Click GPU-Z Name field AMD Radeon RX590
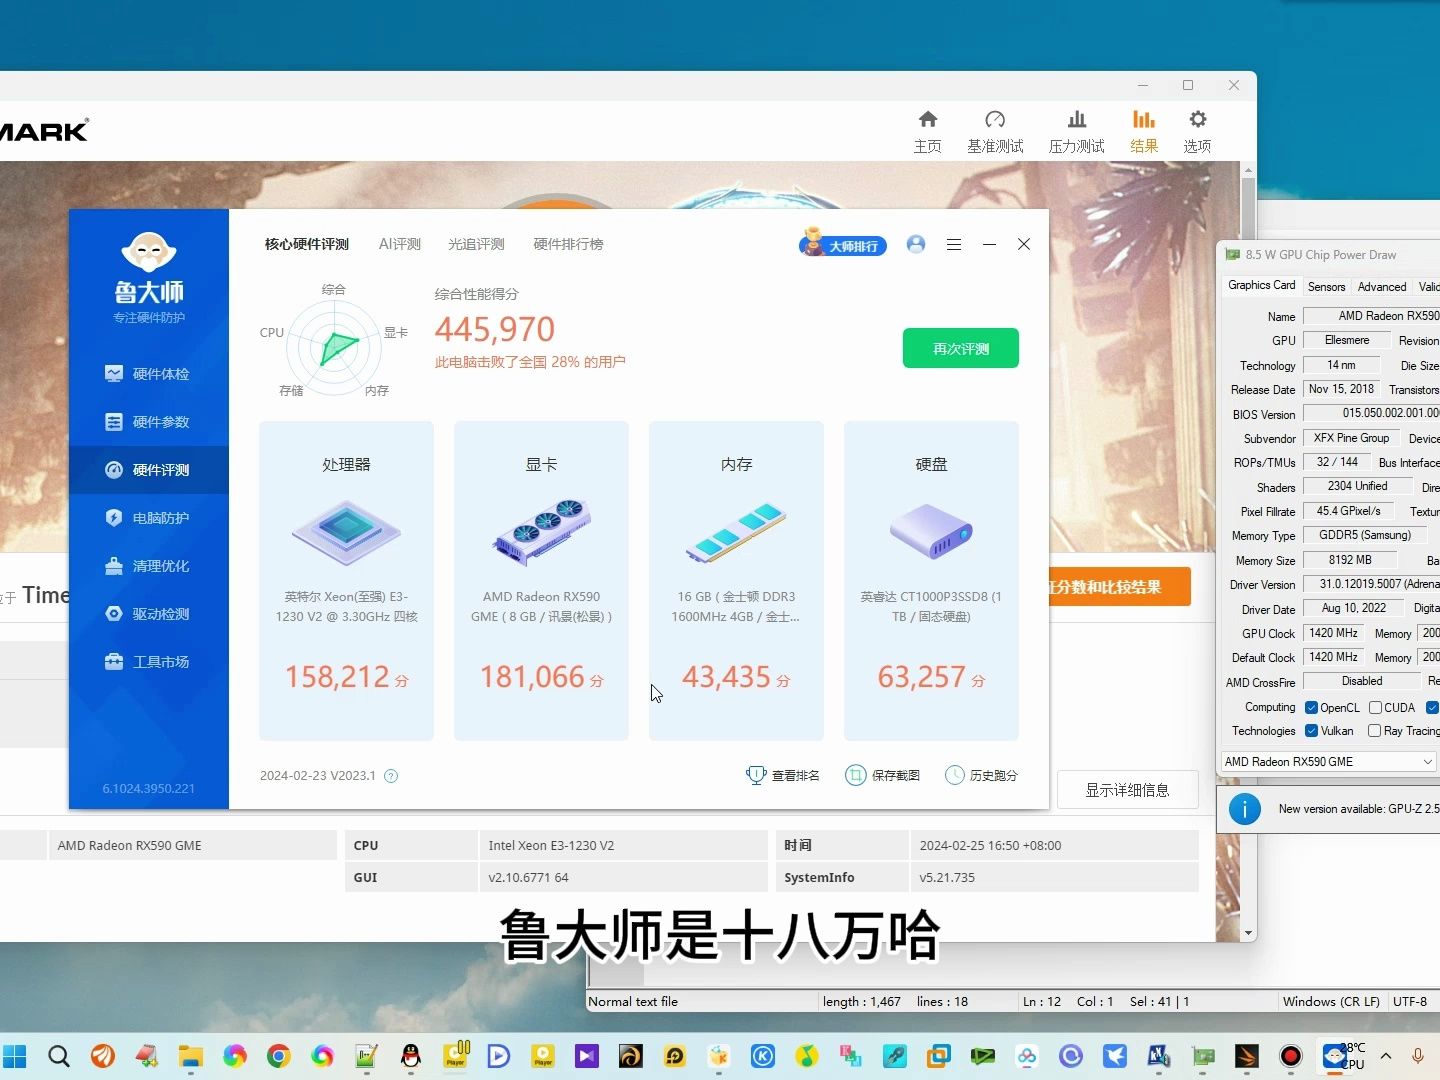1440x1080 pixels. [x=1371, y=316]
